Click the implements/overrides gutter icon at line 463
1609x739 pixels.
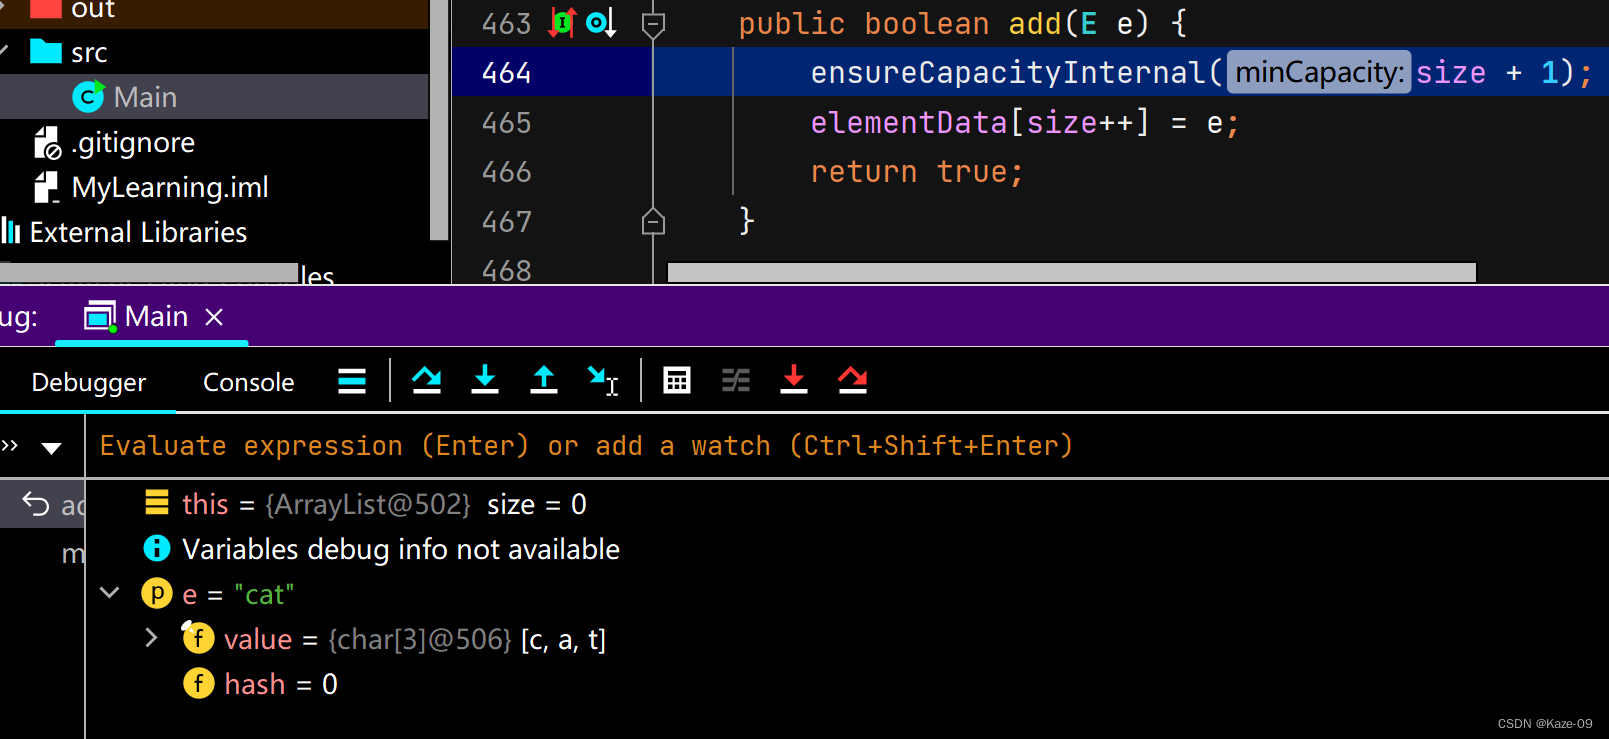[x=563, y=23]
